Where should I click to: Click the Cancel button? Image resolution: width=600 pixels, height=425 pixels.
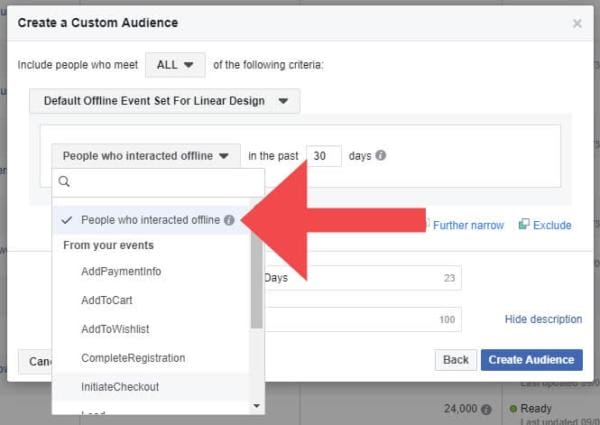point(35,361)
